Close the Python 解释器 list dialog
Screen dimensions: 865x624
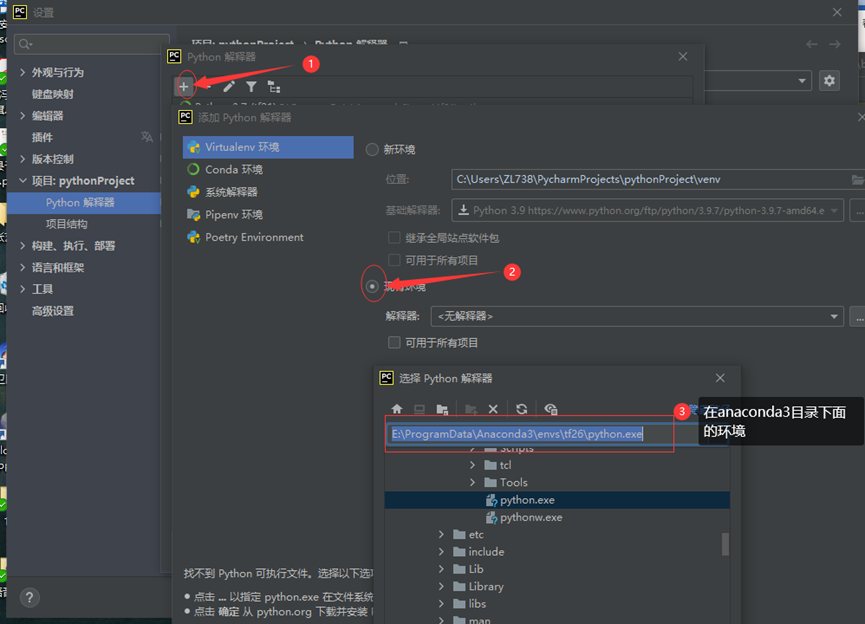683,56
